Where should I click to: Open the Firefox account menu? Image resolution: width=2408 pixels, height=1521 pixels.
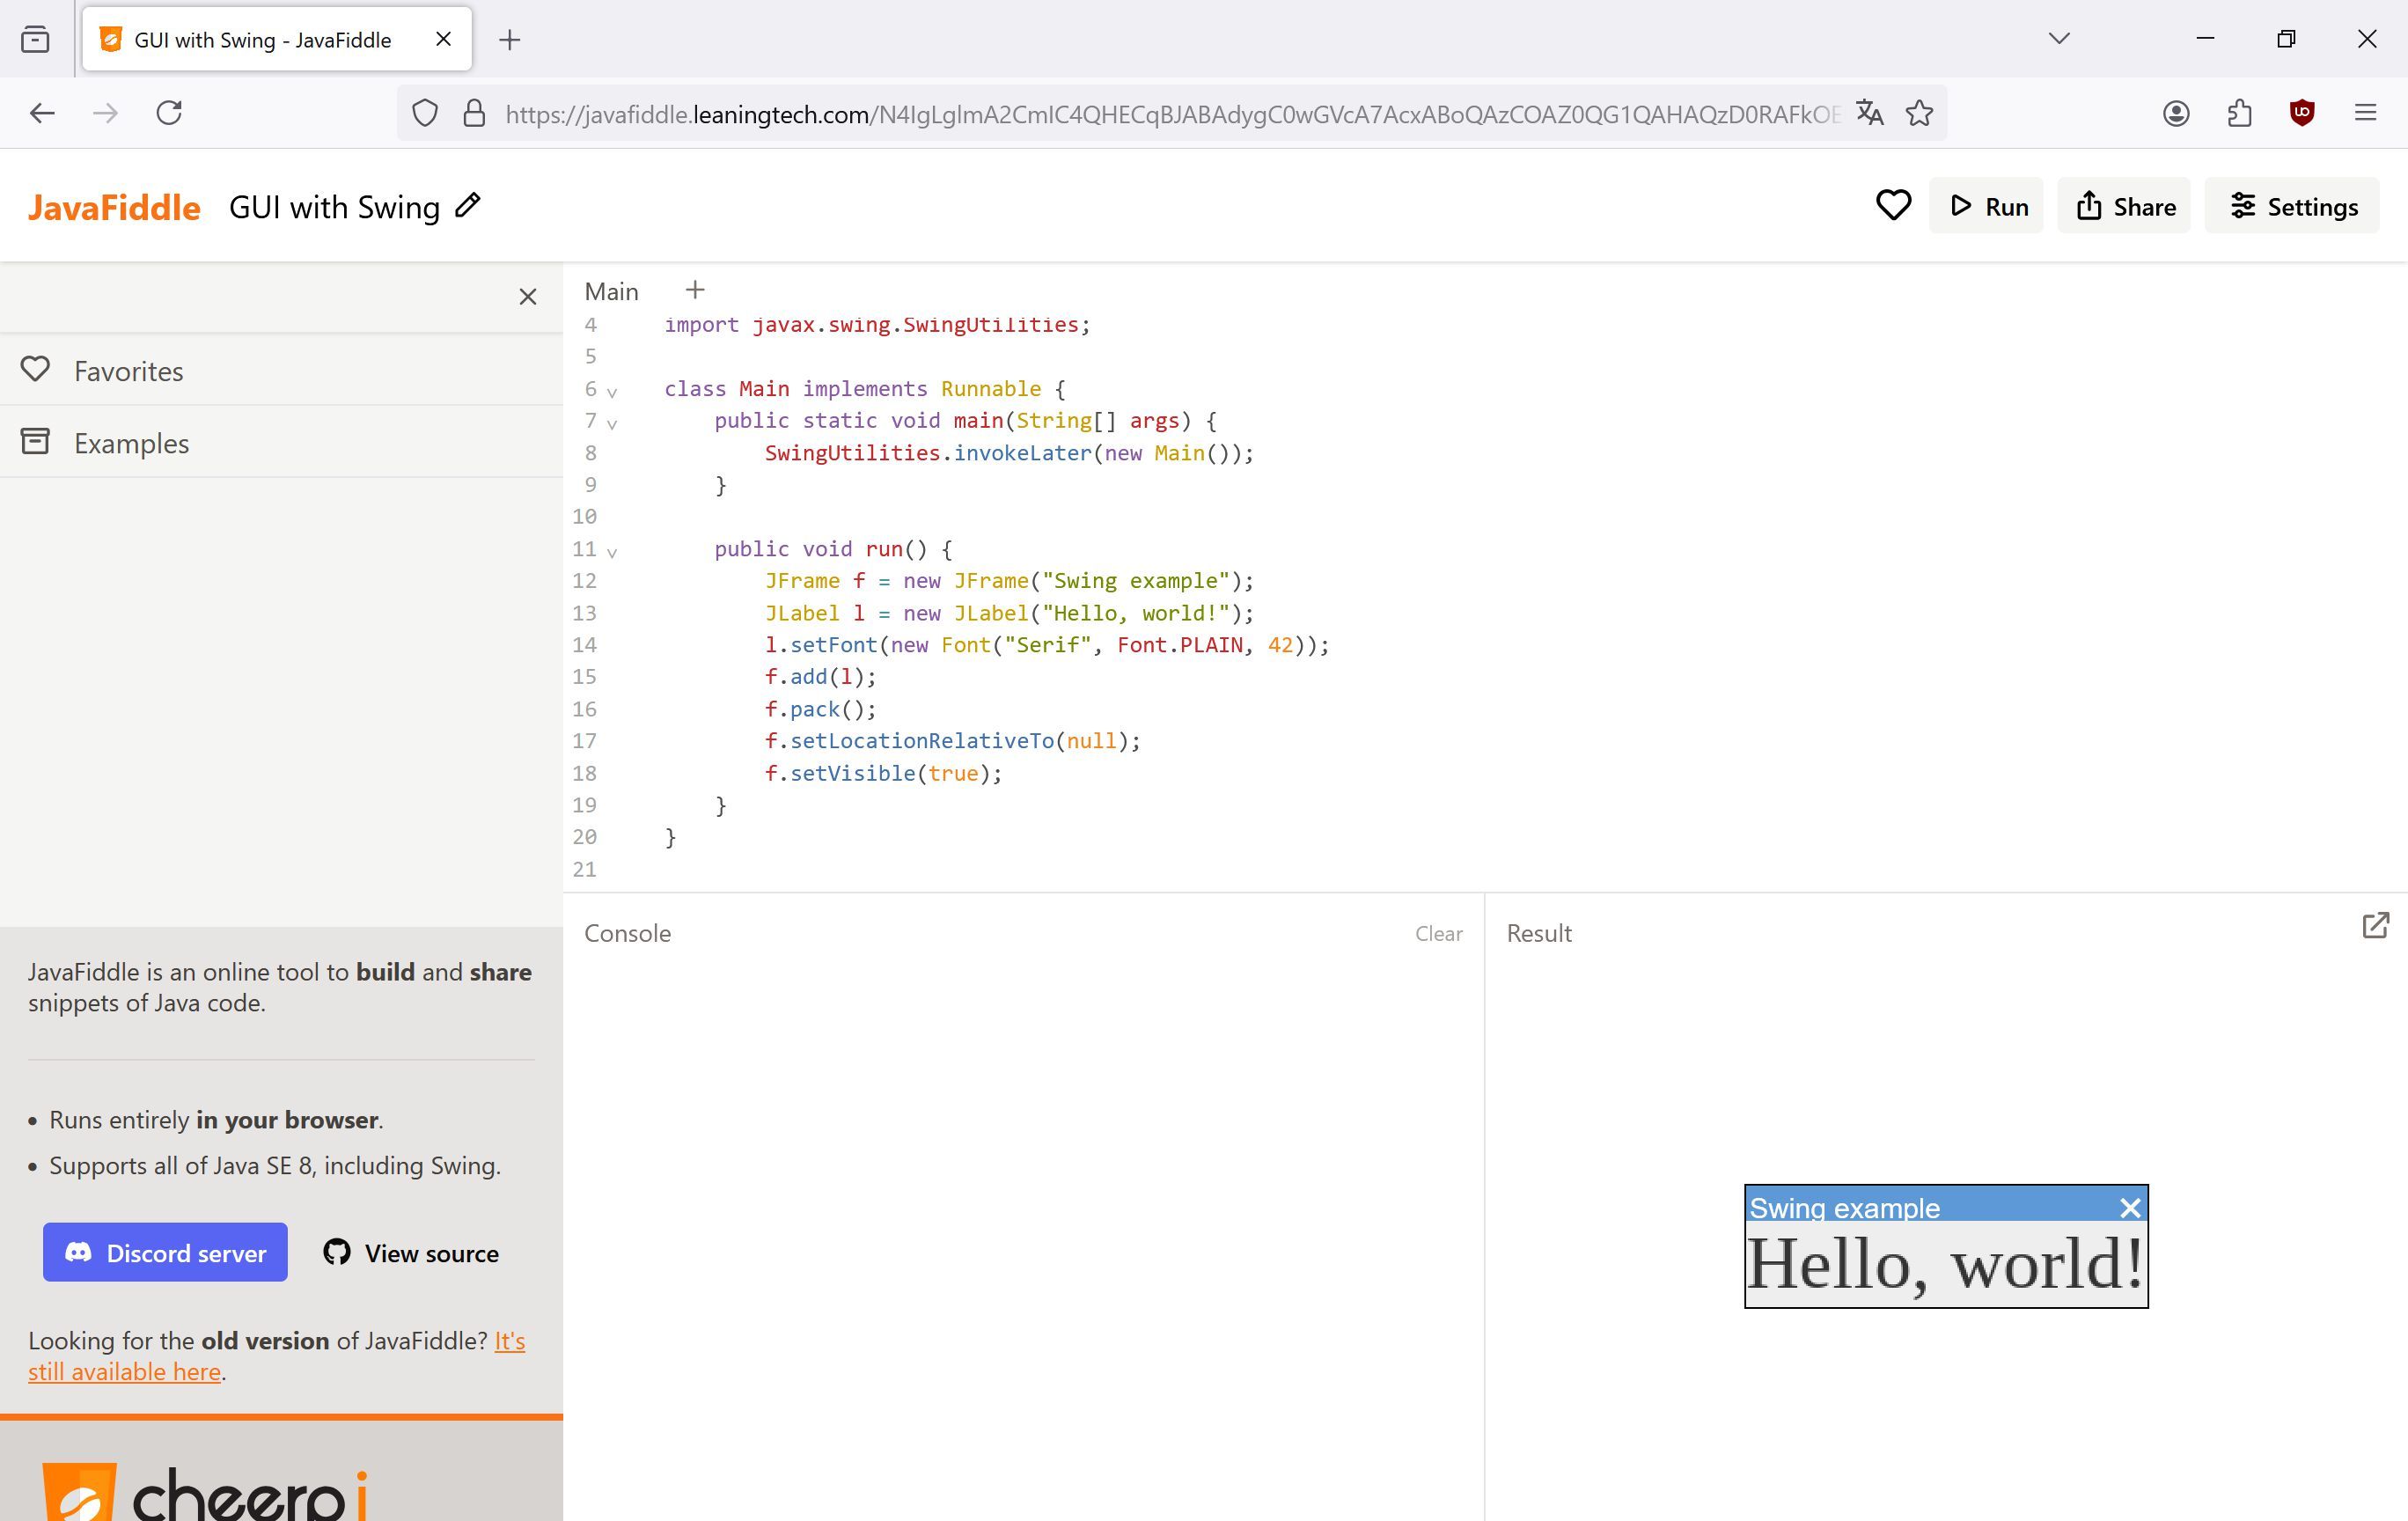pos(2176,113)
